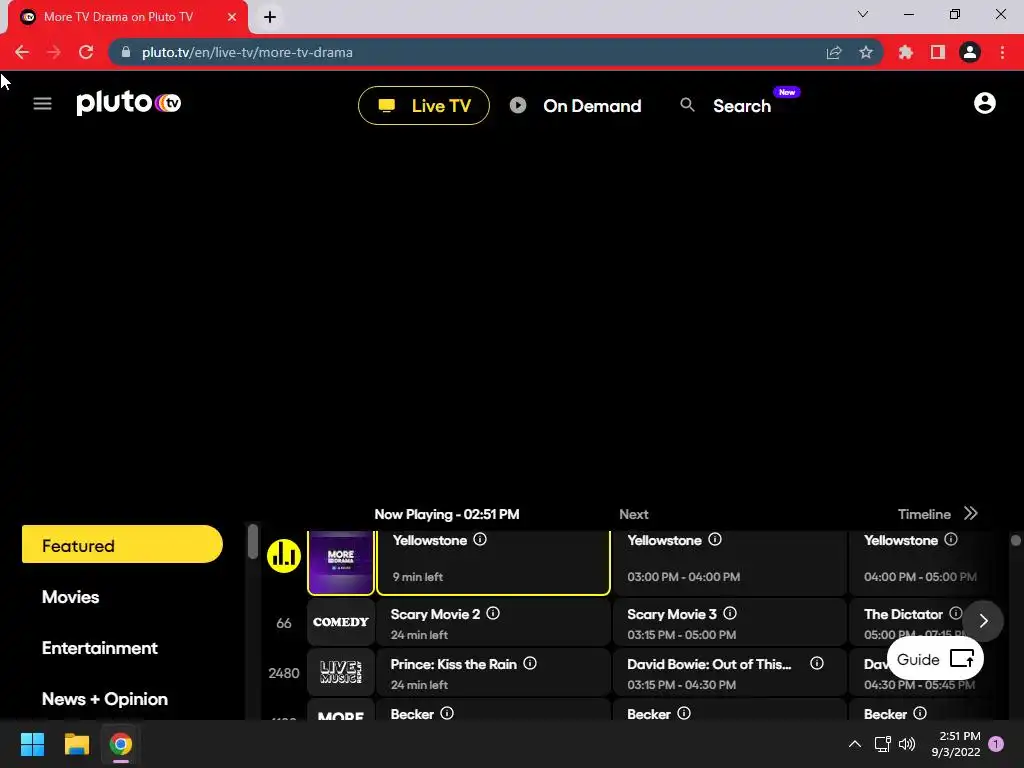Open Search in Pluto TV
The image size is (1024, 768).
[x=742, y=106]
